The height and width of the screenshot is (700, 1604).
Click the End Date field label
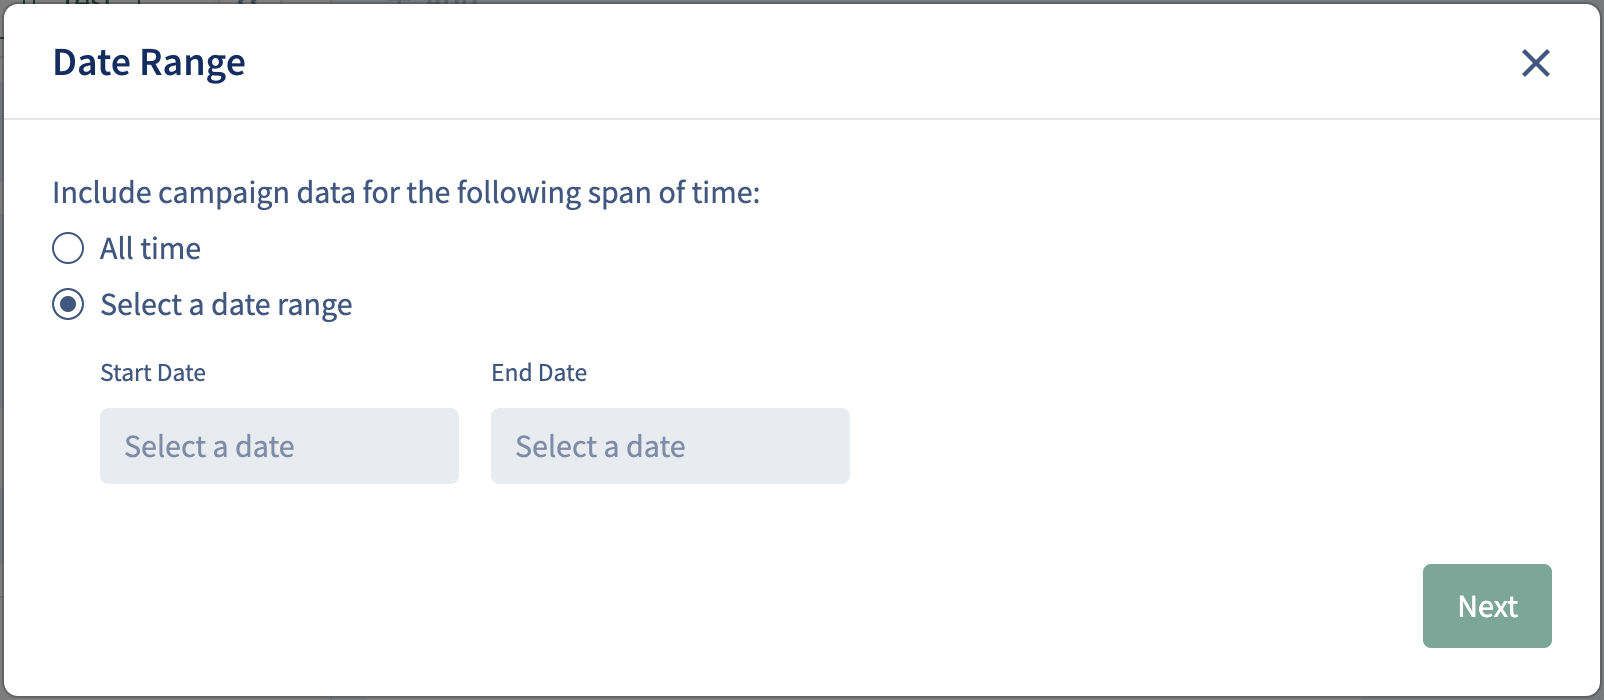[539, 373]
